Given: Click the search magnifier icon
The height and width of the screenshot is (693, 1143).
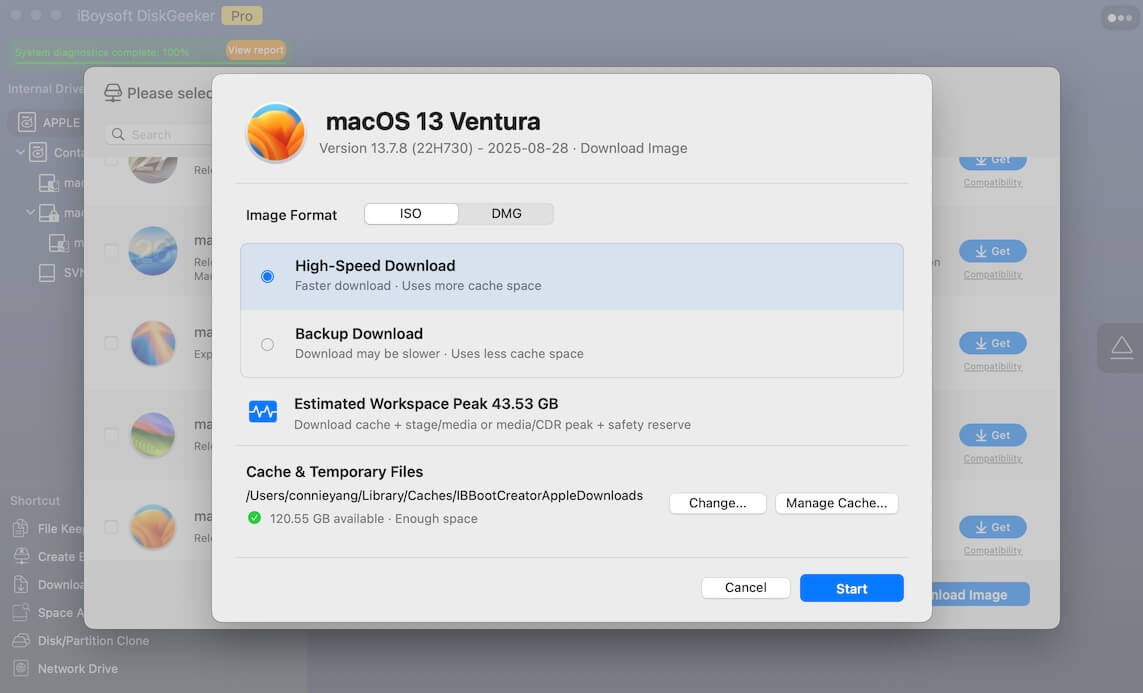Looking at the screenshot, I should pyautogui.click(x=118, y=134).
